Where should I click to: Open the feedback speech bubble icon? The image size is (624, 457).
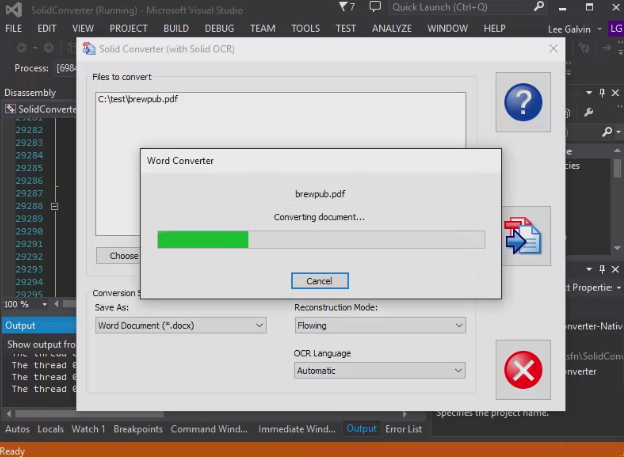(375, 7)
